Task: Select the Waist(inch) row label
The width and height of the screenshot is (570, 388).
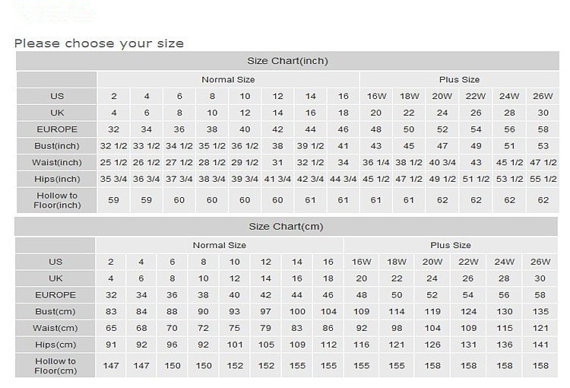Action: coord(57,163)
